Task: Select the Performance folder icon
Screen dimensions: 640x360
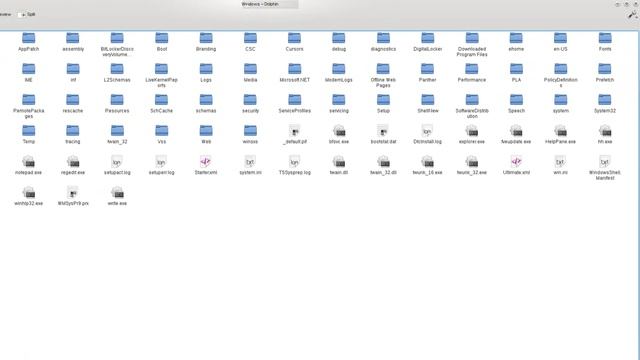Action: pos(472,69)
